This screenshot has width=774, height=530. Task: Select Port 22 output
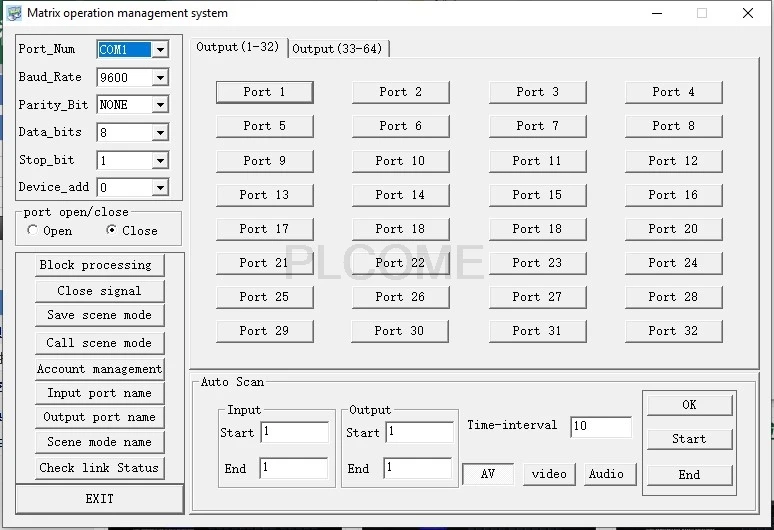click(401, 264)
